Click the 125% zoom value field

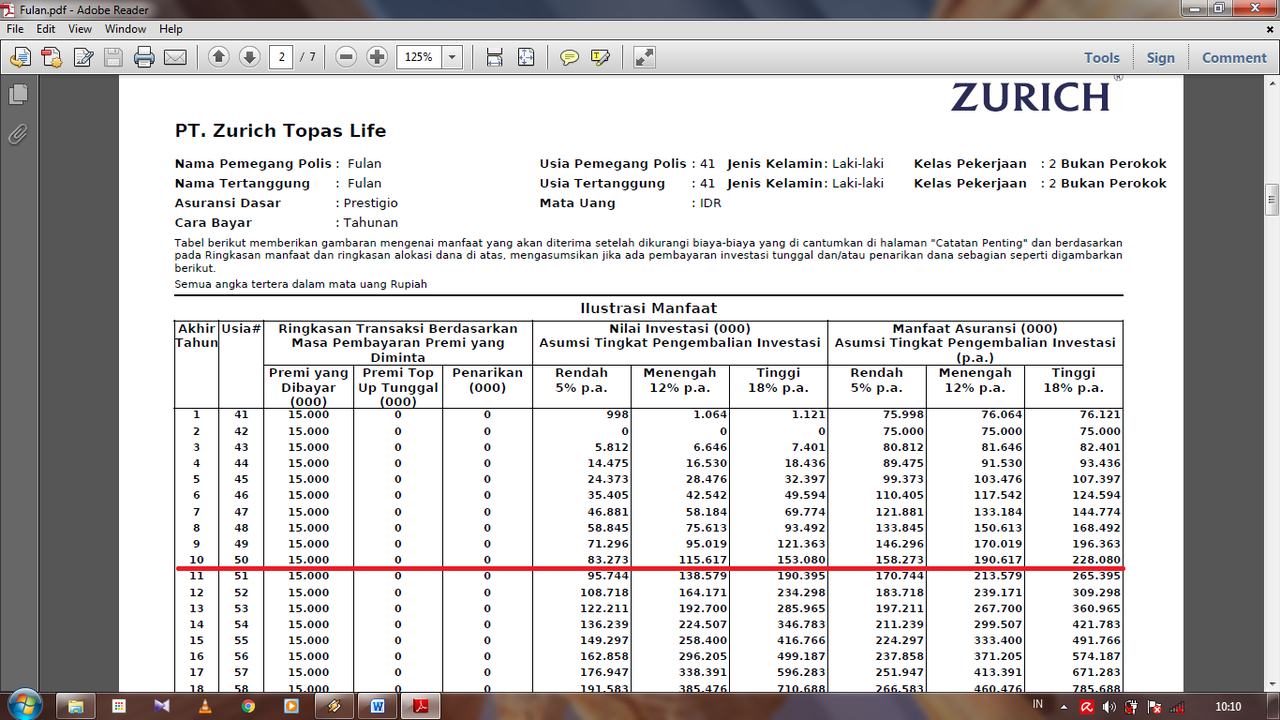tap(419, 57)
